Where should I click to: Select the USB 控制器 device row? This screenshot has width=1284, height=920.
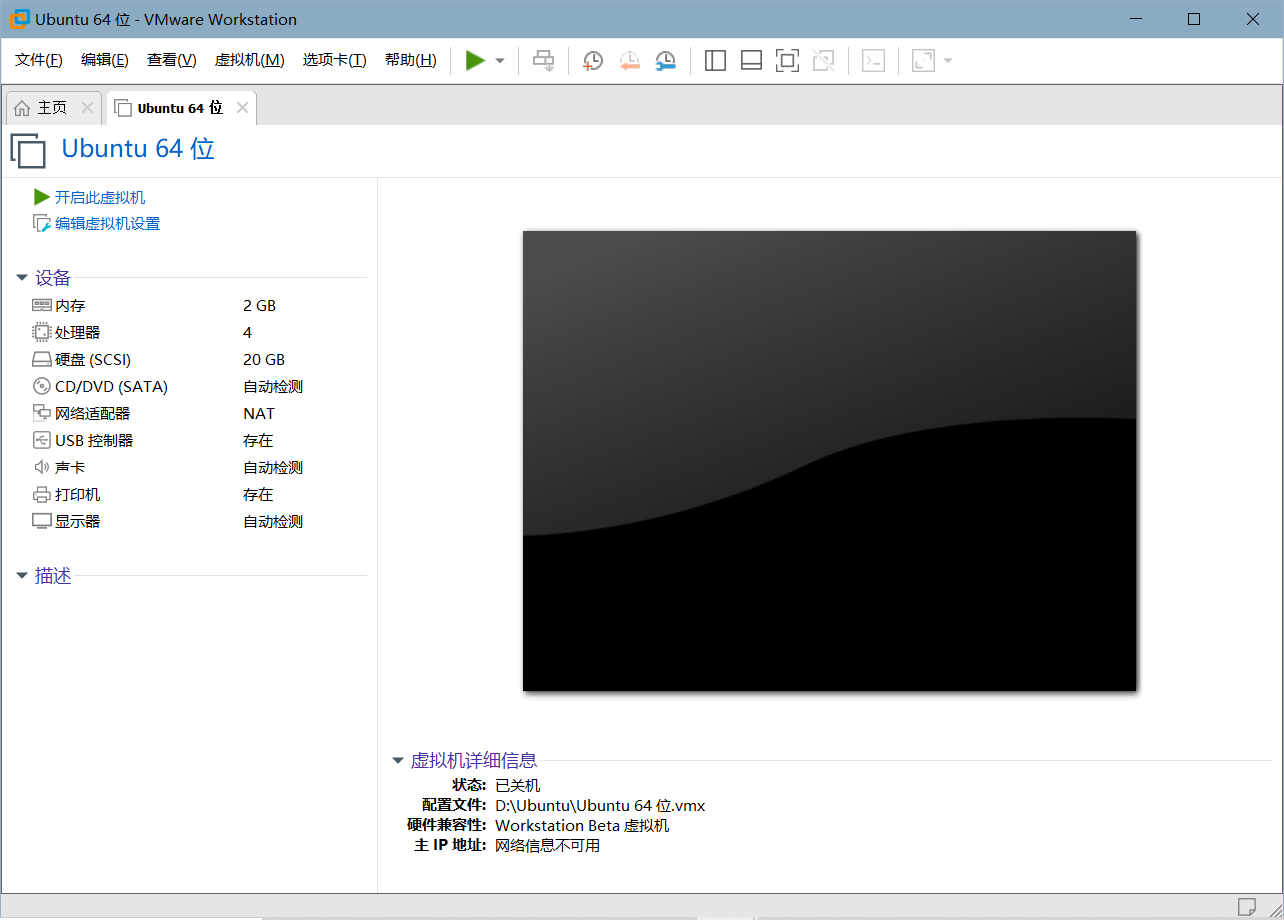click(198, 441)
